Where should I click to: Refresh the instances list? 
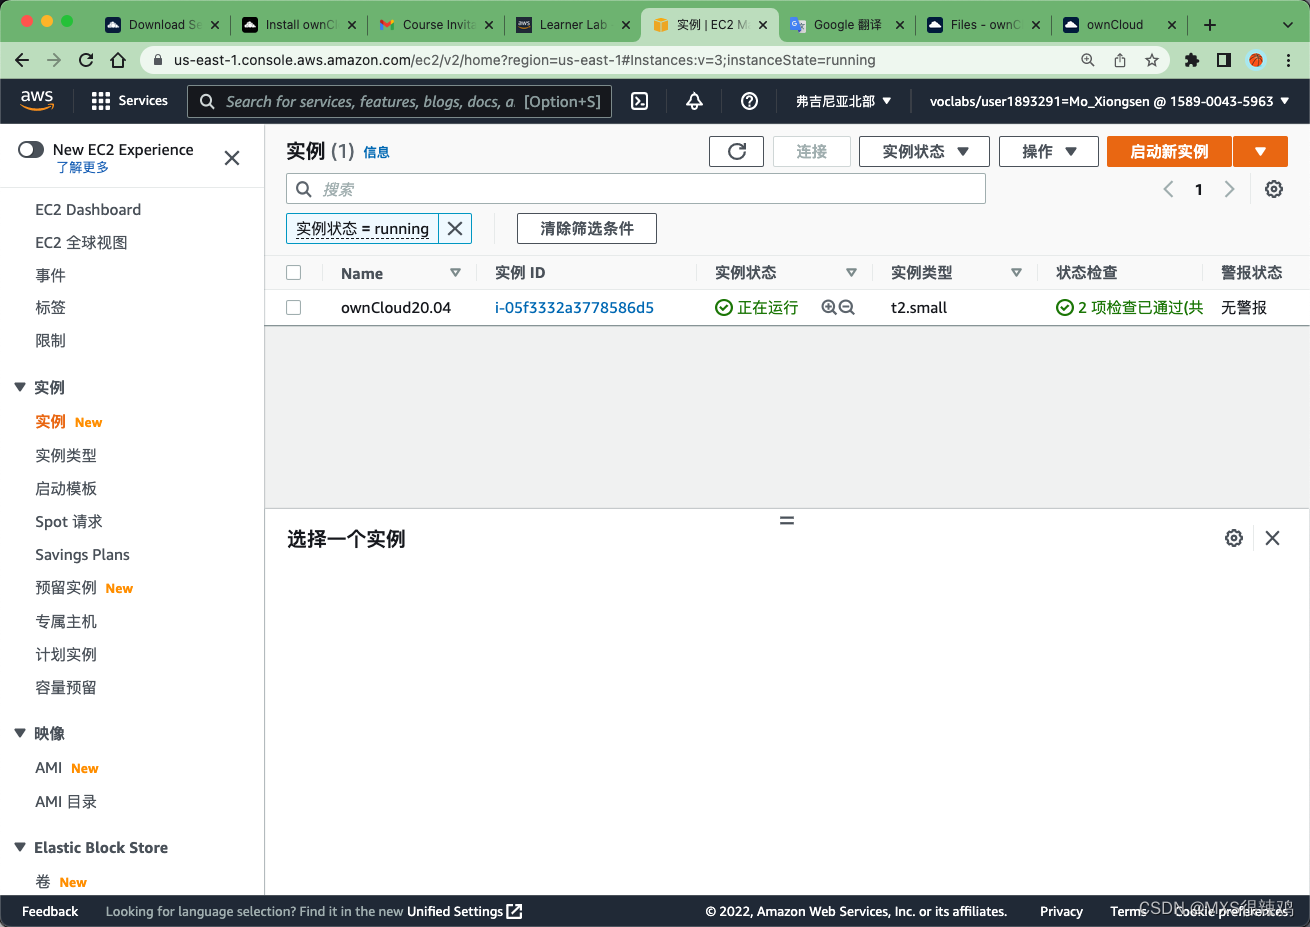pyautogui.click(x=736, y=151)
